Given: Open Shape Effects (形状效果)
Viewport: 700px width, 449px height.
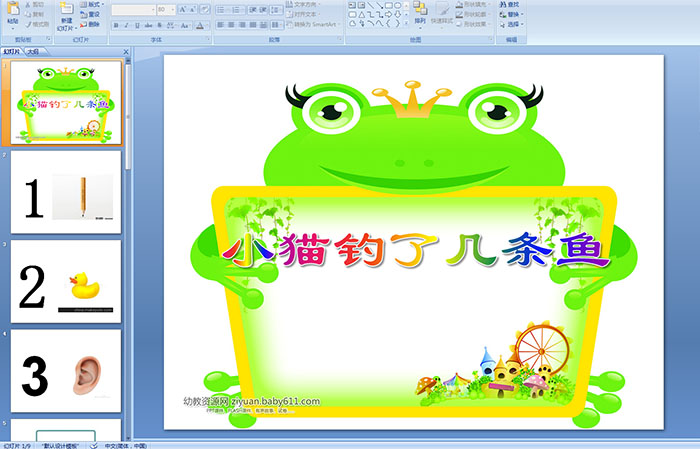Looking at the screenshot, I should tap(473, 24).
